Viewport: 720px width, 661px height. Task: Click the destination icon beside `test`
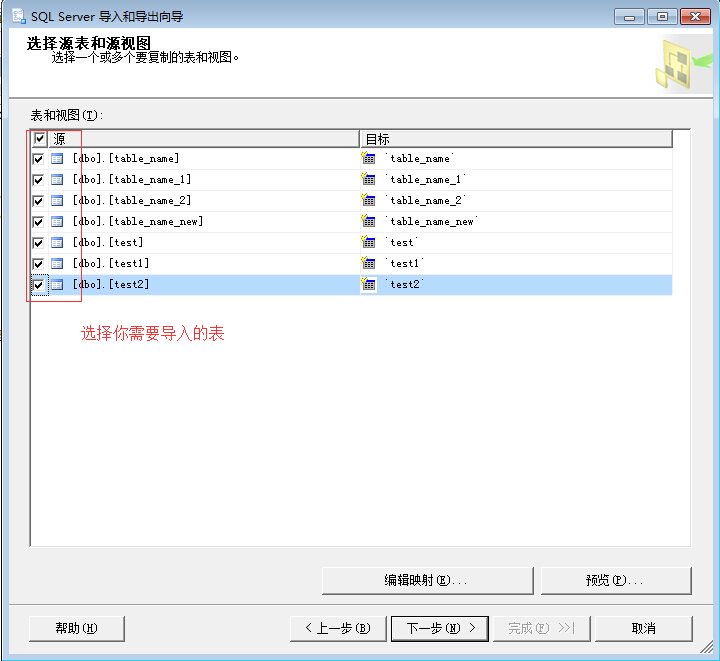click(368, 242)
